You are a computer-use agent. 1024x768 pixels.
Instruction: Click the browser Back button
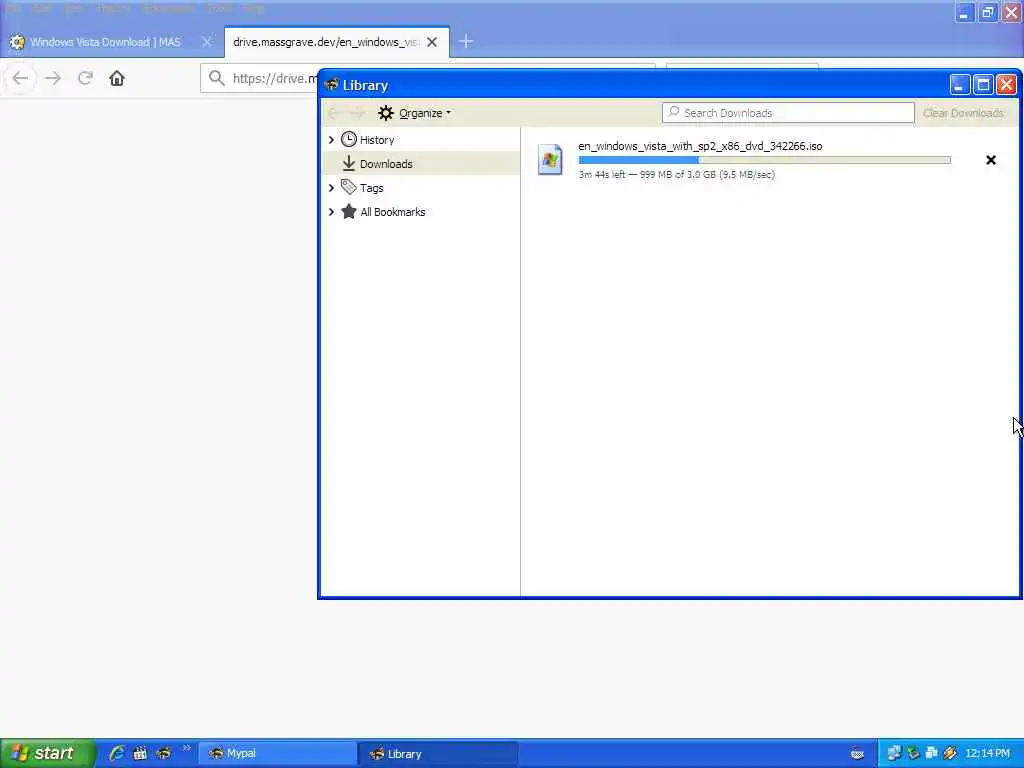[20, 78]
